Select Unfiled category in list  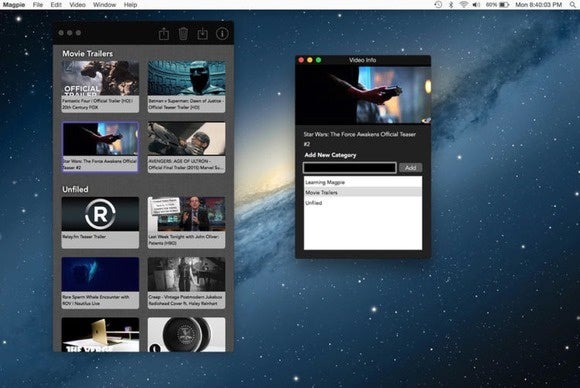pos(362,203)
